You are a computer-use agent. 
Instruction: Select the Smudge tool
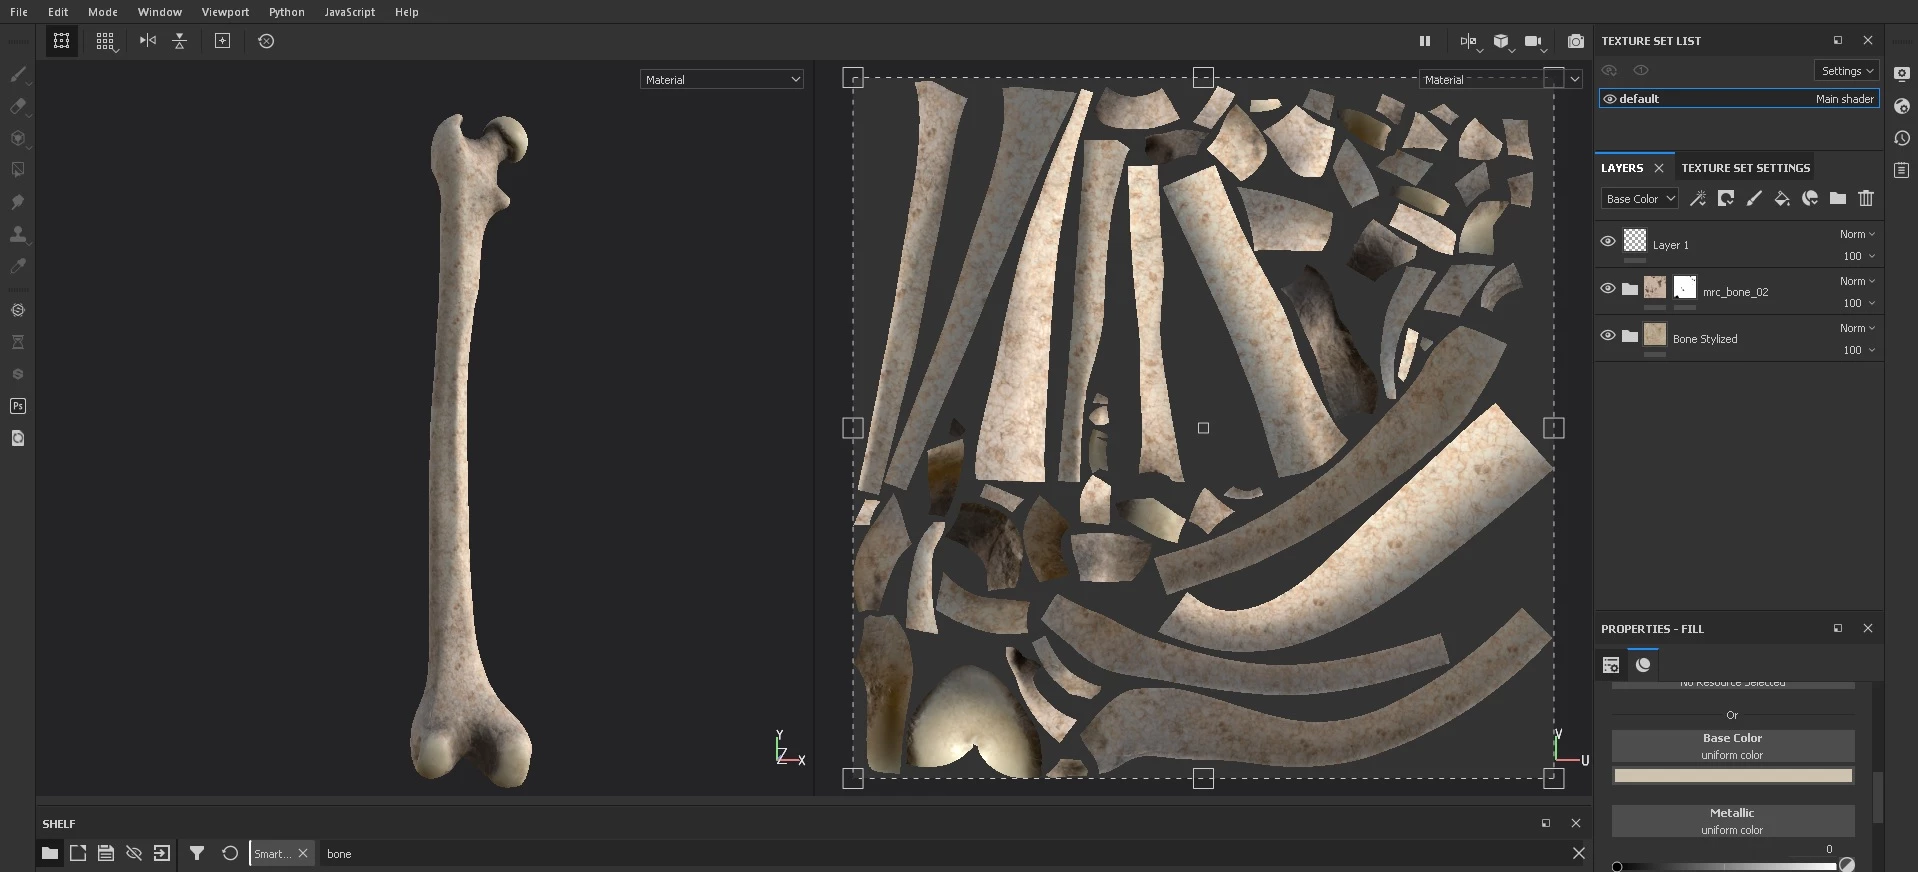(x=17, y=202)
